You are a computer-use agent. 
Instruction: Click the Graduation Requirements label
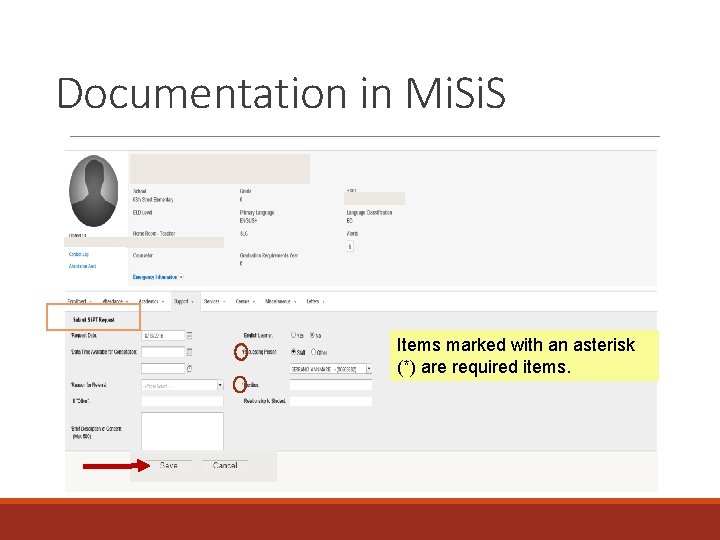coord(269,255)
